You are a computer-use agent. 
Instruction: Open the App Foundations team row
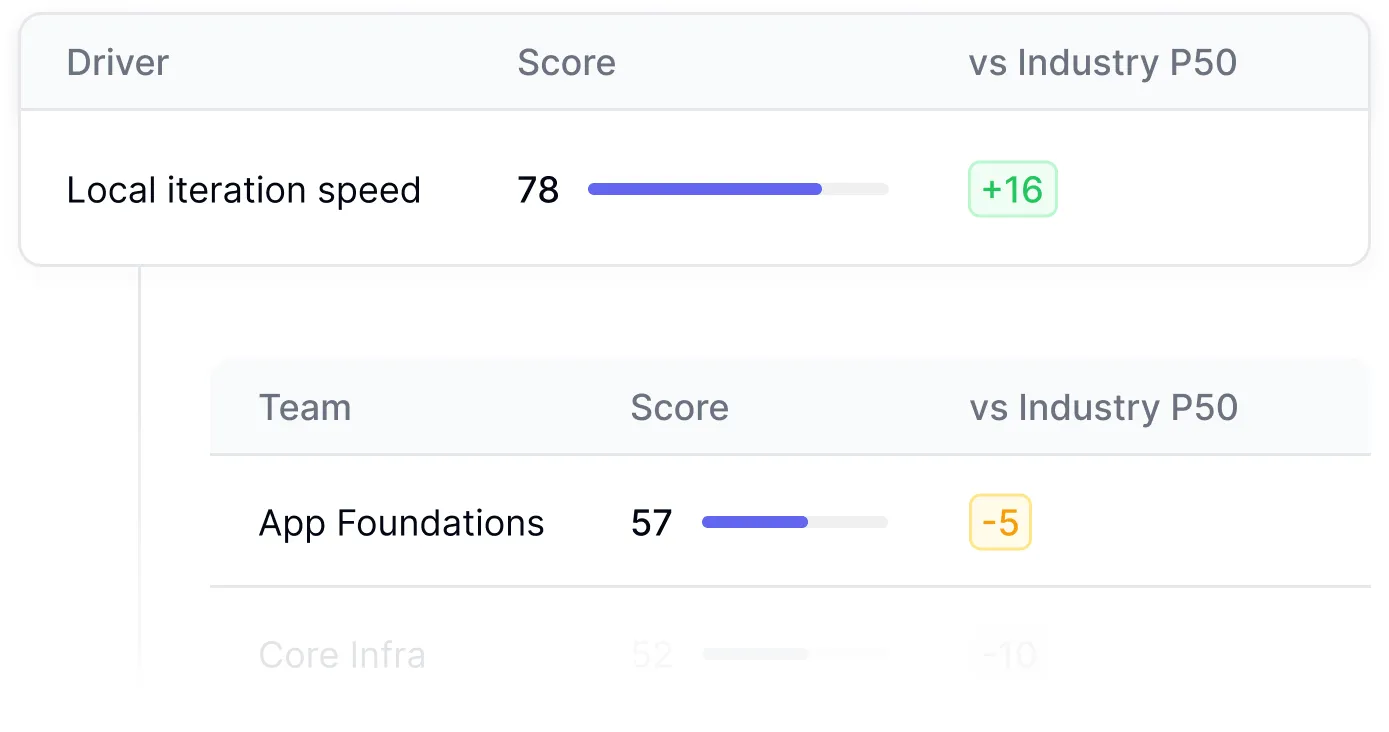pyautogui.click(x=401, y=523)
